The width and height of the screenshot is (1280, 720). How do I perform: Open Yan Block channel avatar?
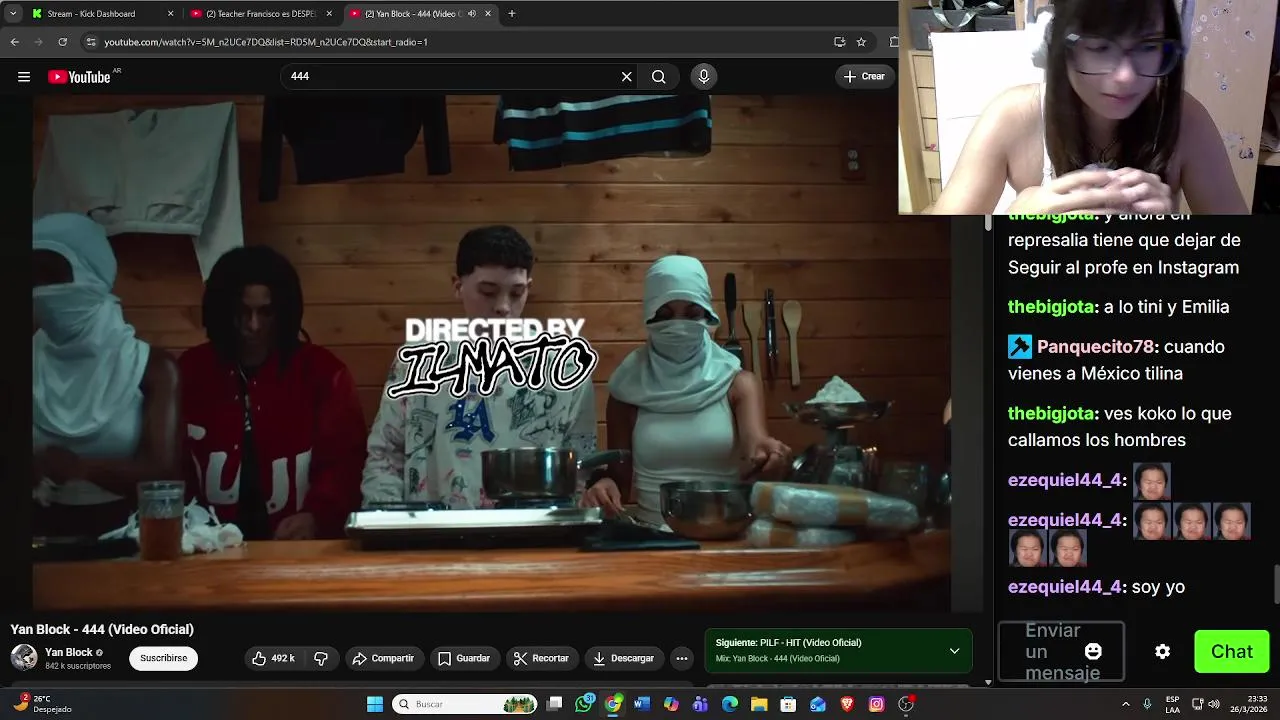(24, 657)
